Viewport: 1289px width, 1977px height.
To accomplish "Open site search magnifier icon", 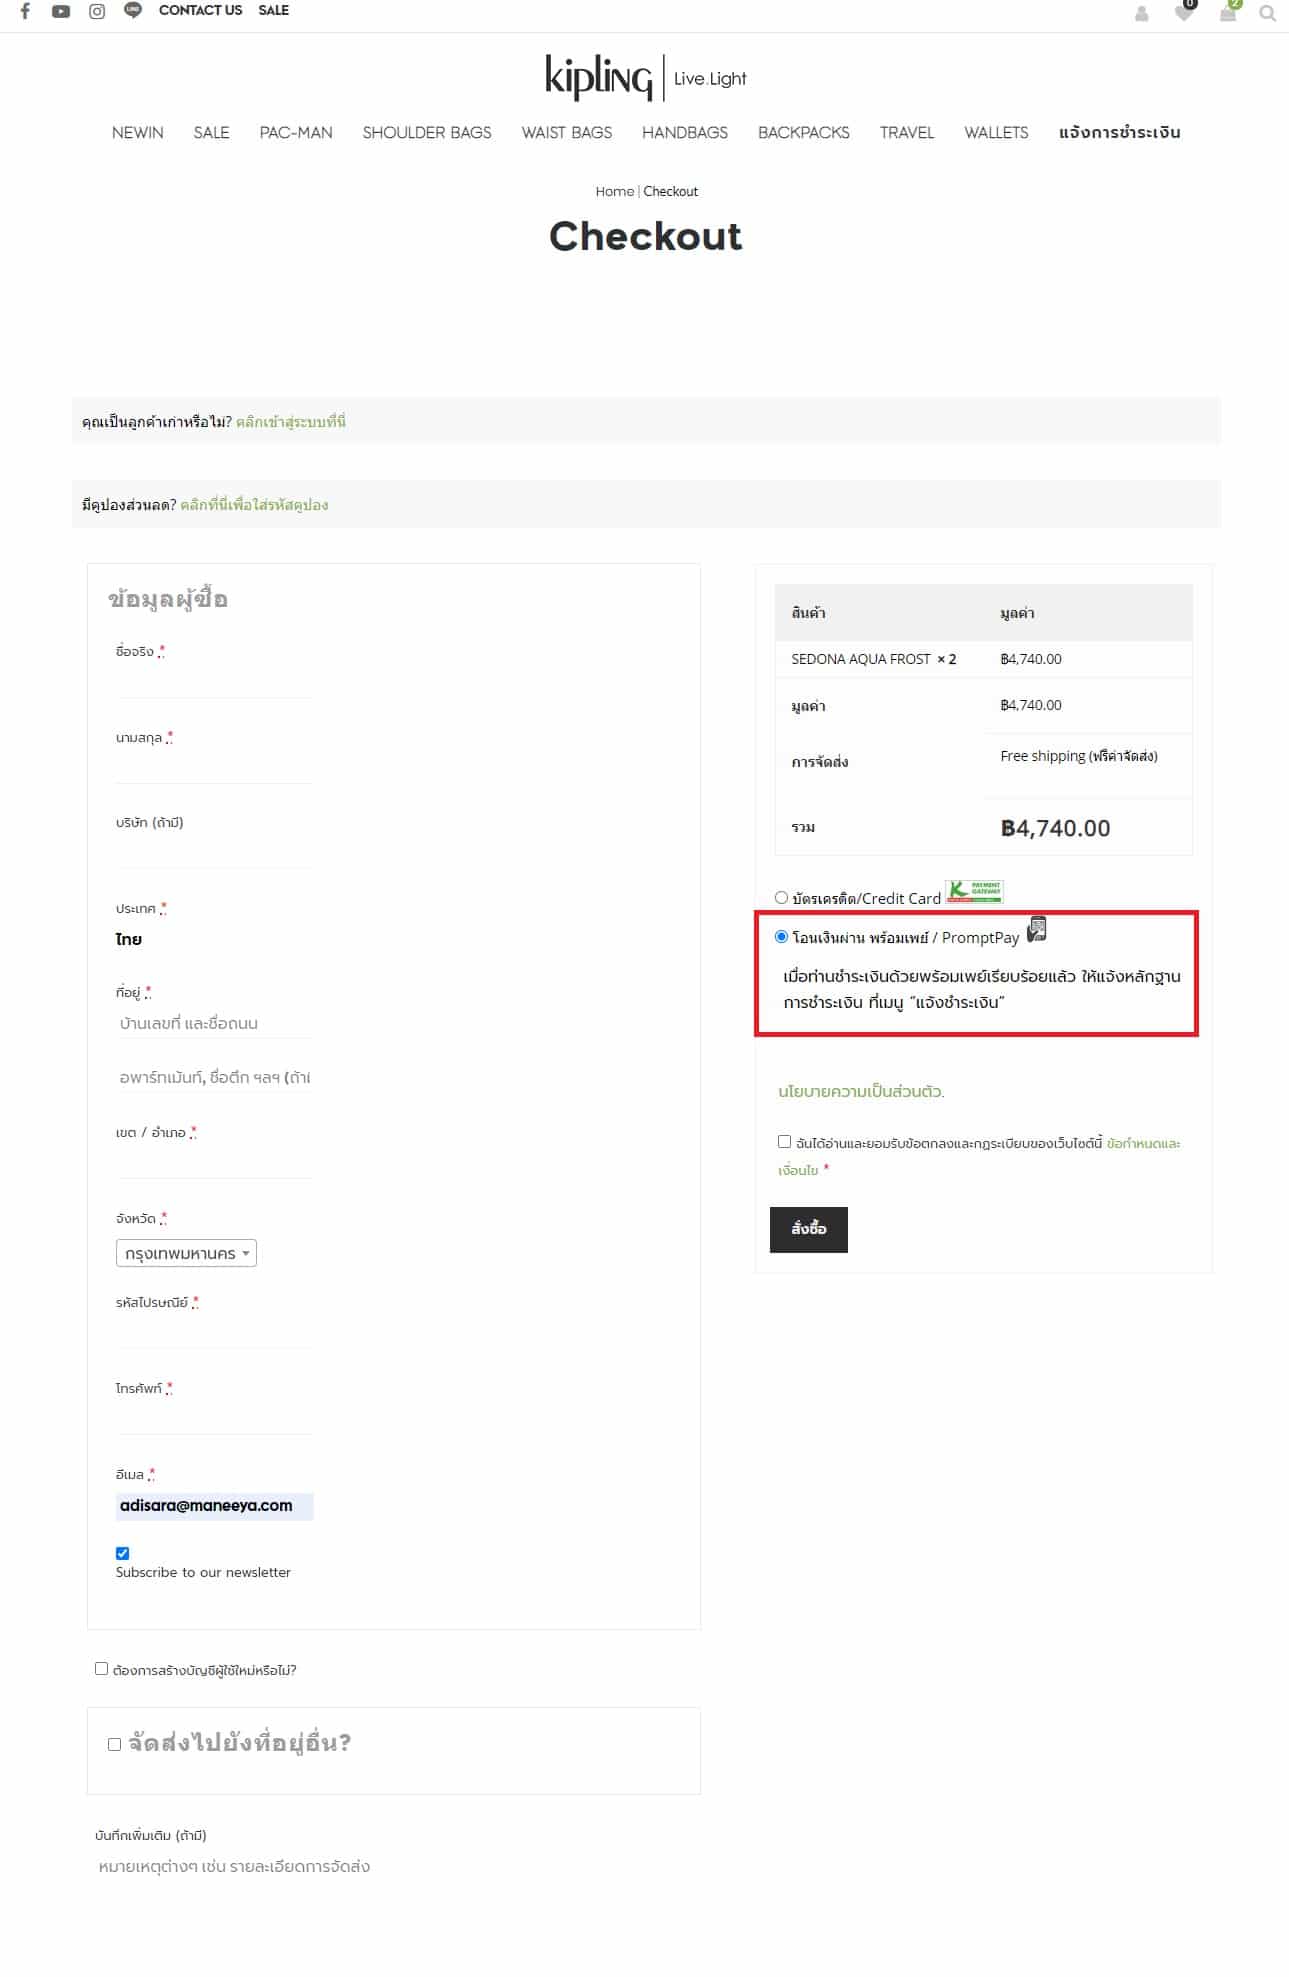I will pyautogui.click(x=1267, y=14).
